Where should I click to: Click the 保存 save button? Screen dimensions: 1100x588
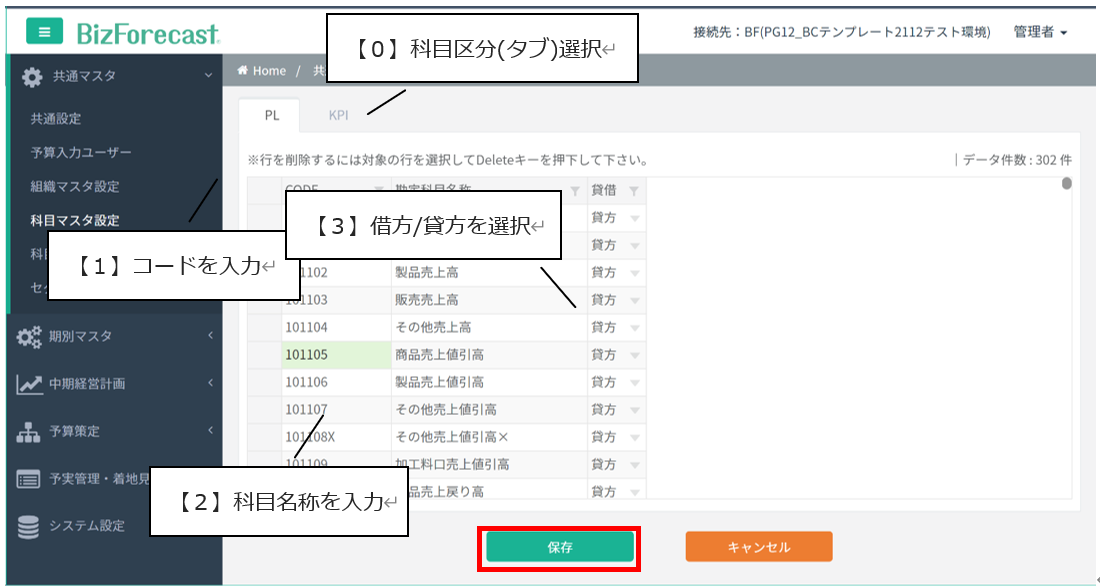tap(559, 547)
